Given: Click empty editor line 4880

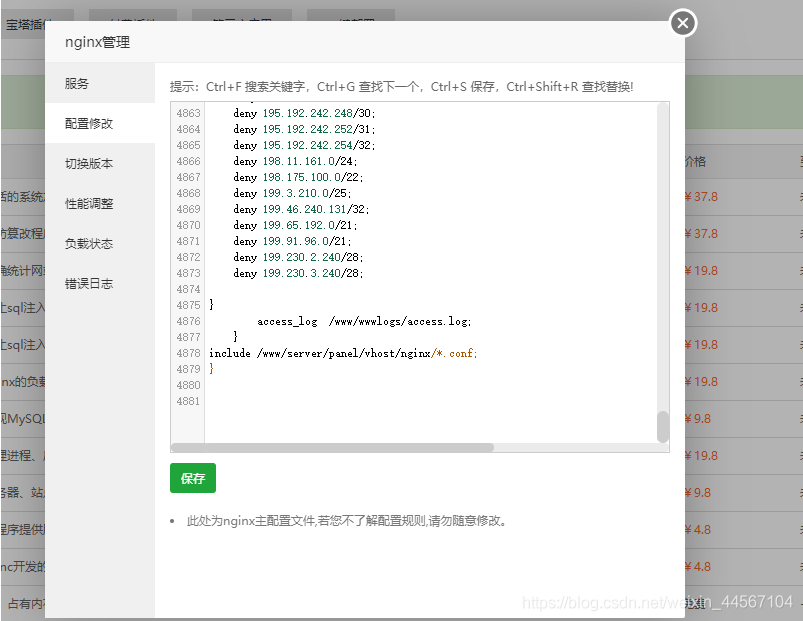Looking at the screenshot, I should coord(430,385).
